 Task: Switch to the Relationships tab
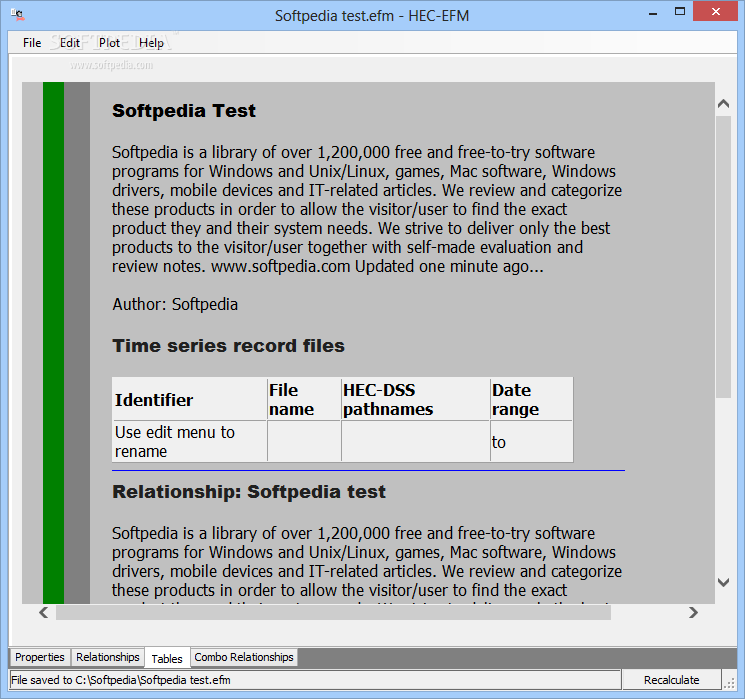pos(108,657)
